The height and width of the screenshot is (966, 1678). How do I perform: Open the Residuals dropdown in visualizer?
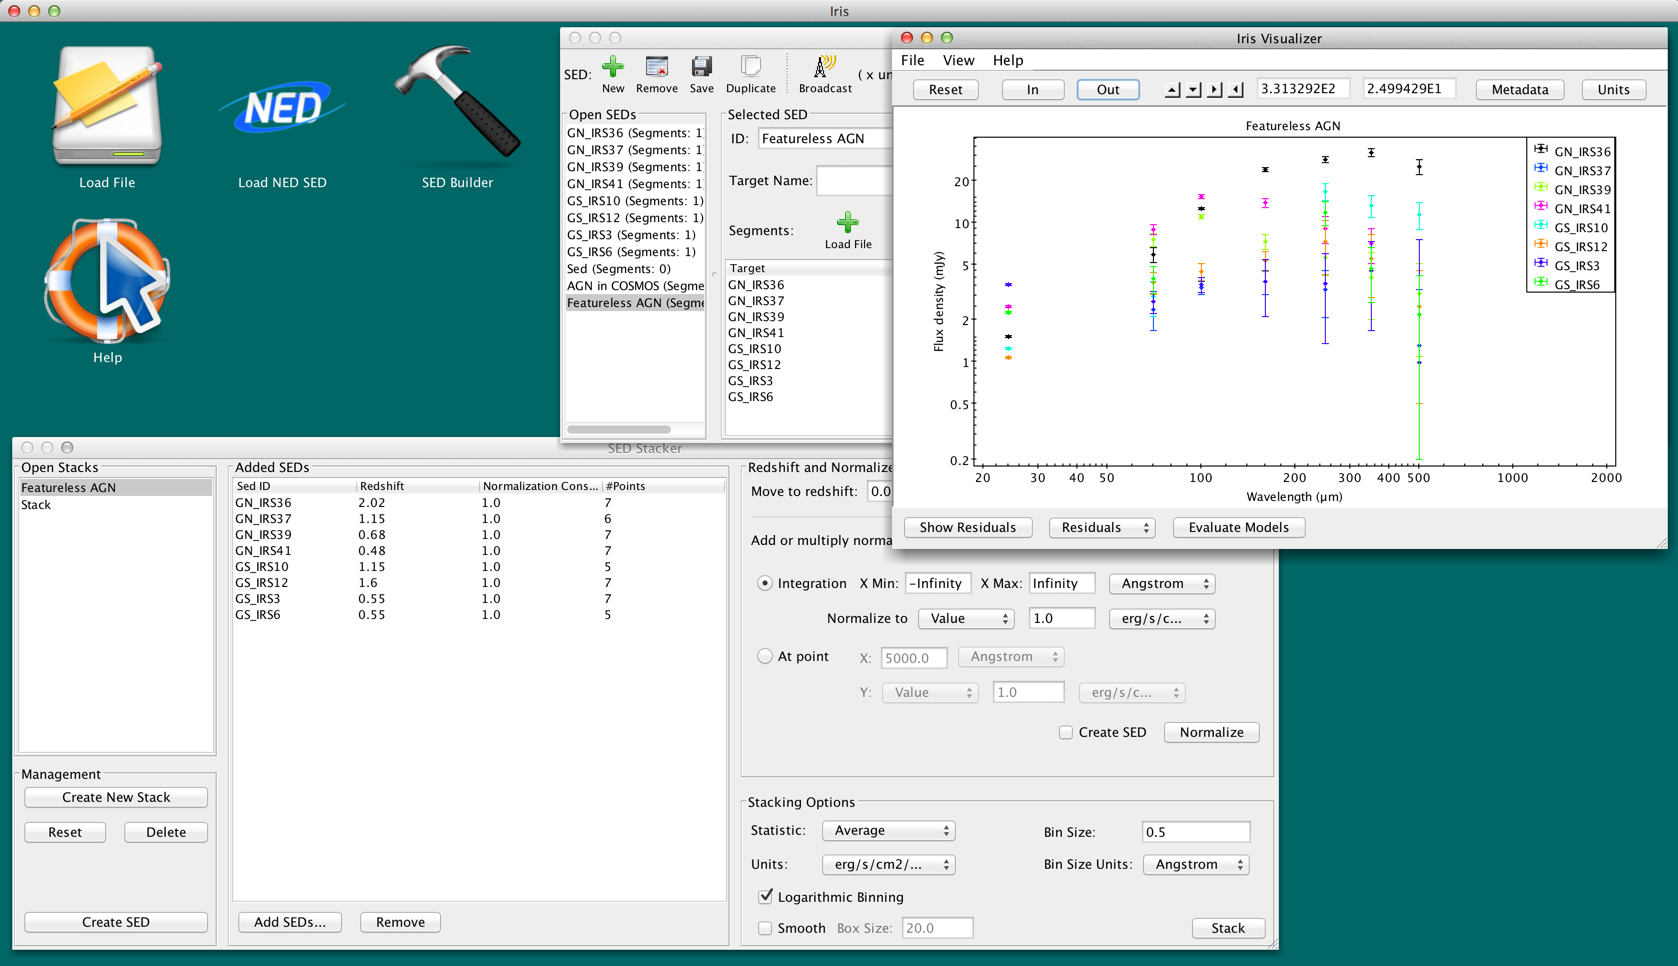pyautogui.click(x=1101, y=527)
